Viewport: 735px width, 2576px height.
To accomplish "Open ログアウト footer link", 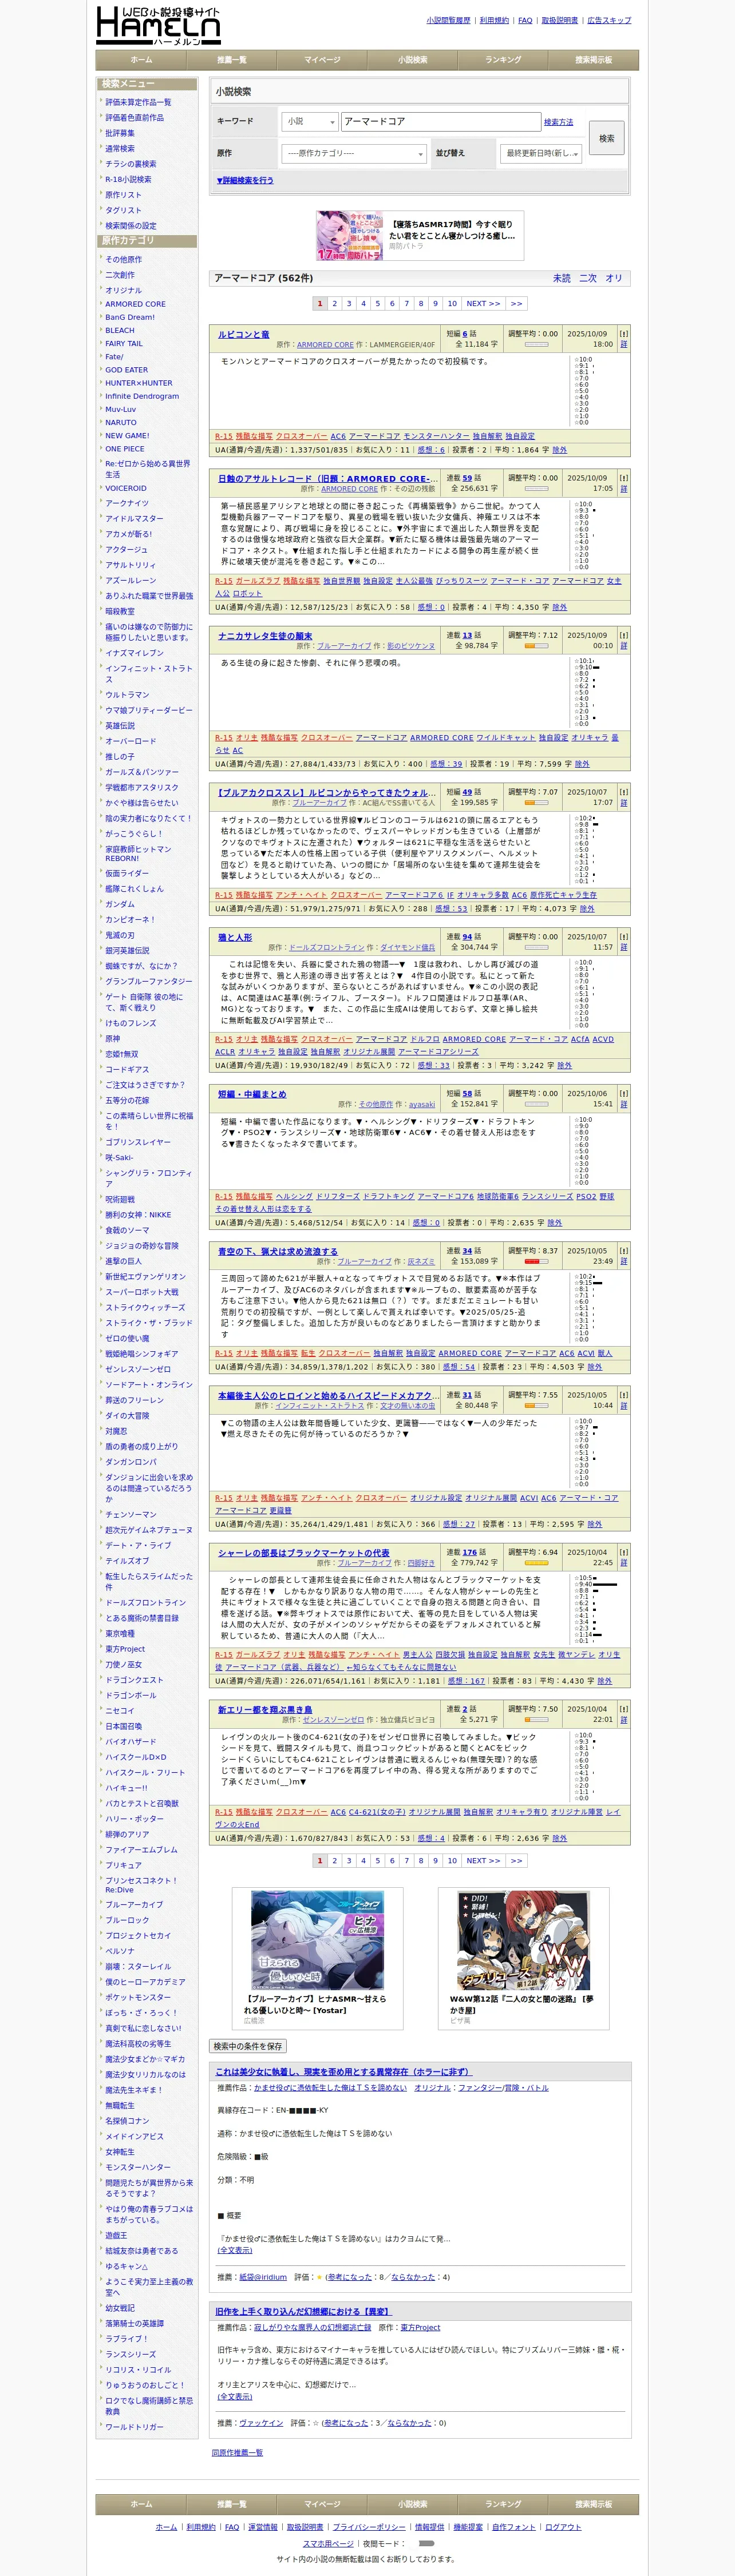I will 563,2527.
